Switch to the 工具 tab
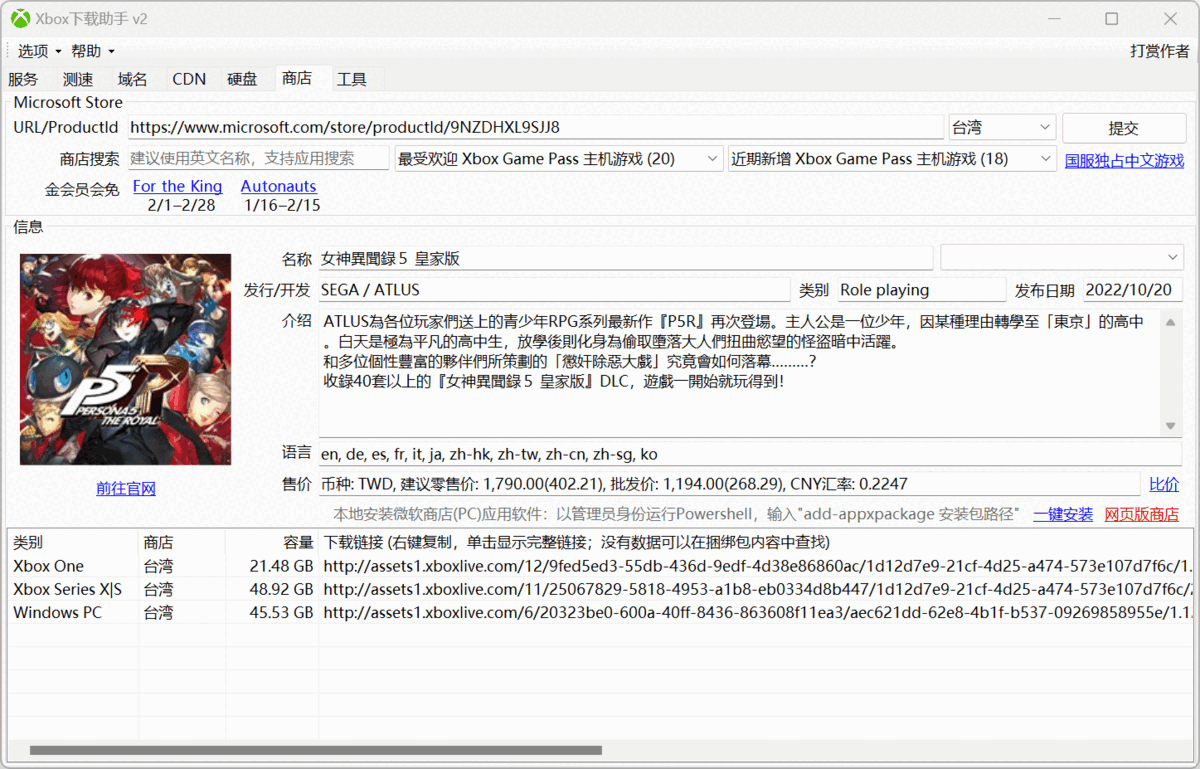 point(352,79)
